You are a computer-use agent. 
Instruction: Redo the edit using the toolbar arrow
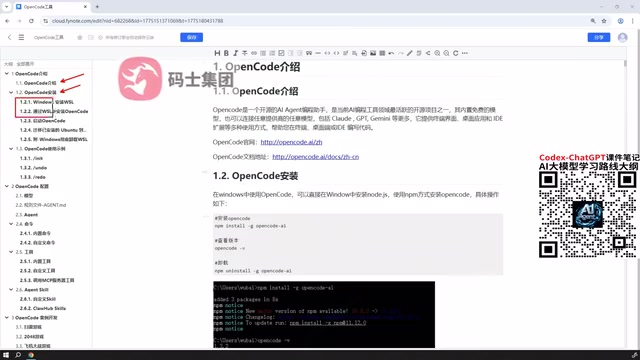[x=400, y=53]
